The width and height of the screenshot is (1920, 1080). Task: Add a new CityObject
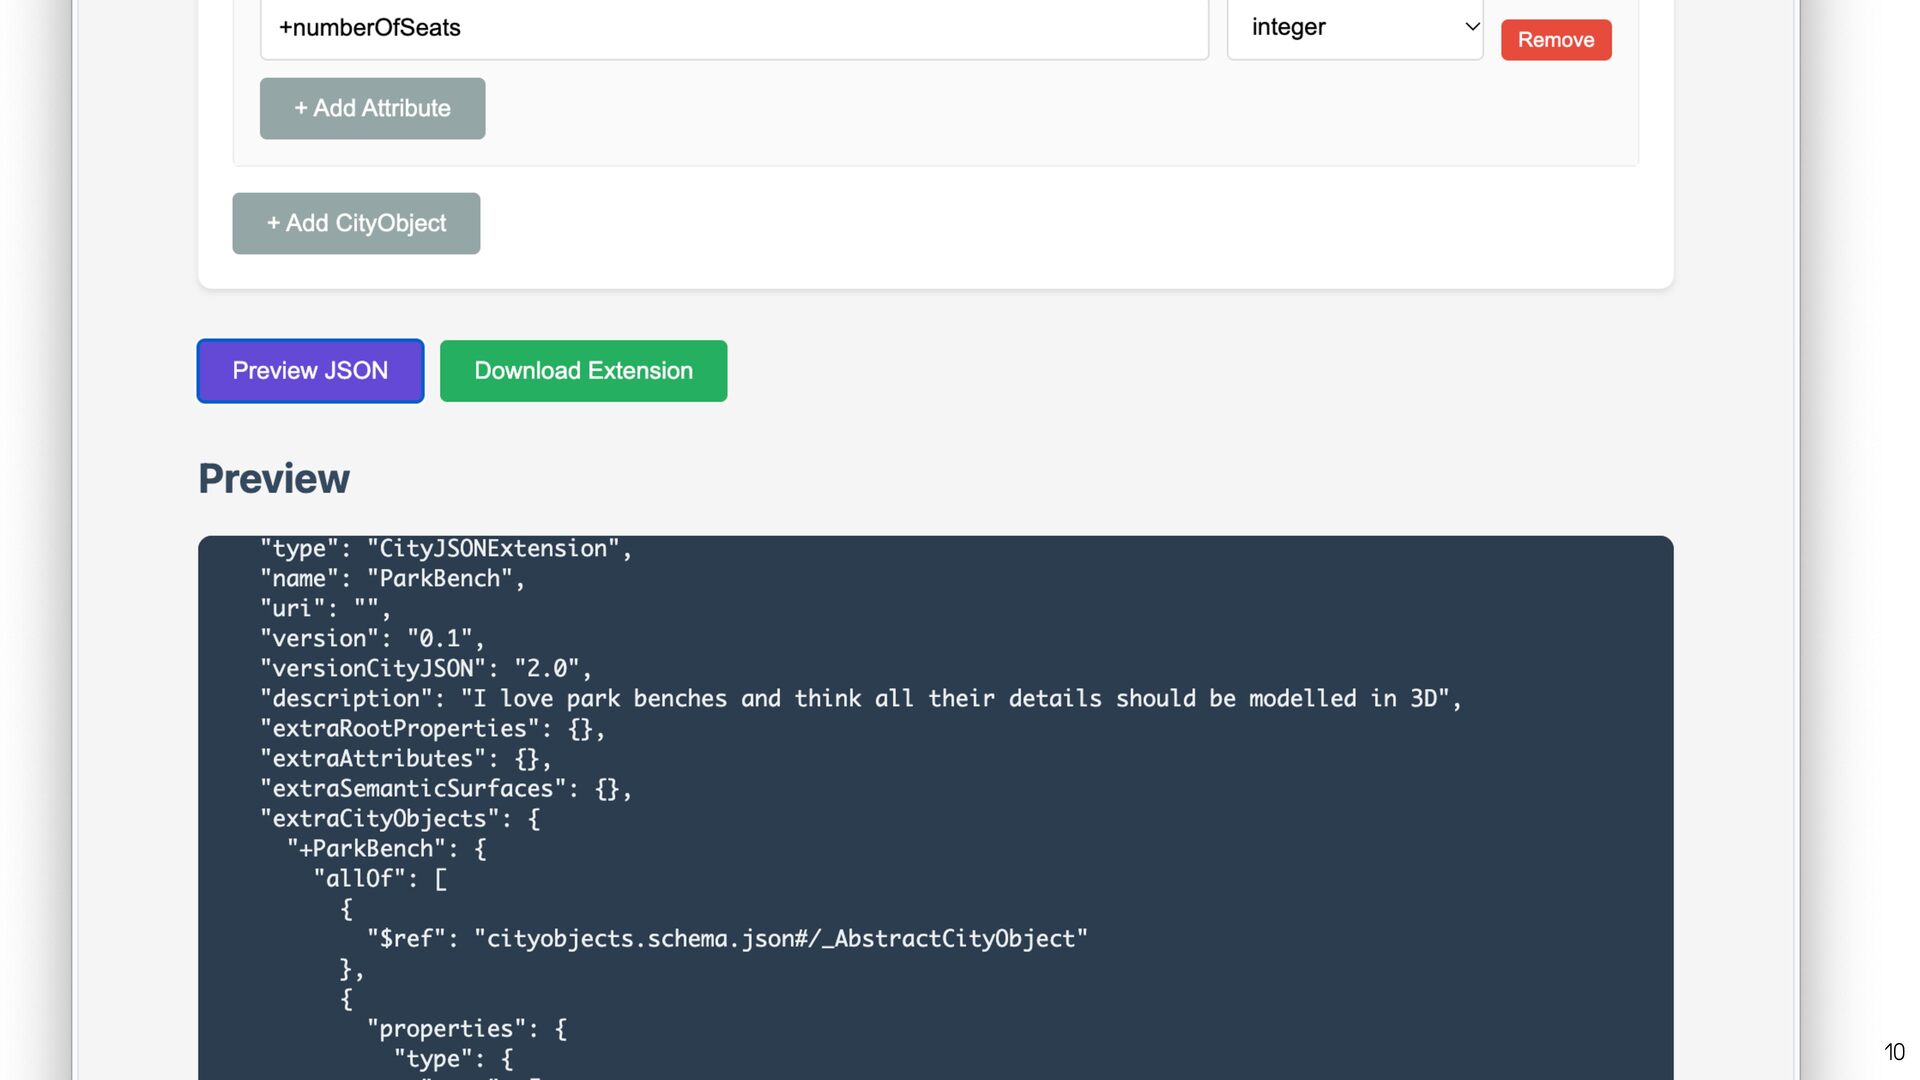point(356,223)
